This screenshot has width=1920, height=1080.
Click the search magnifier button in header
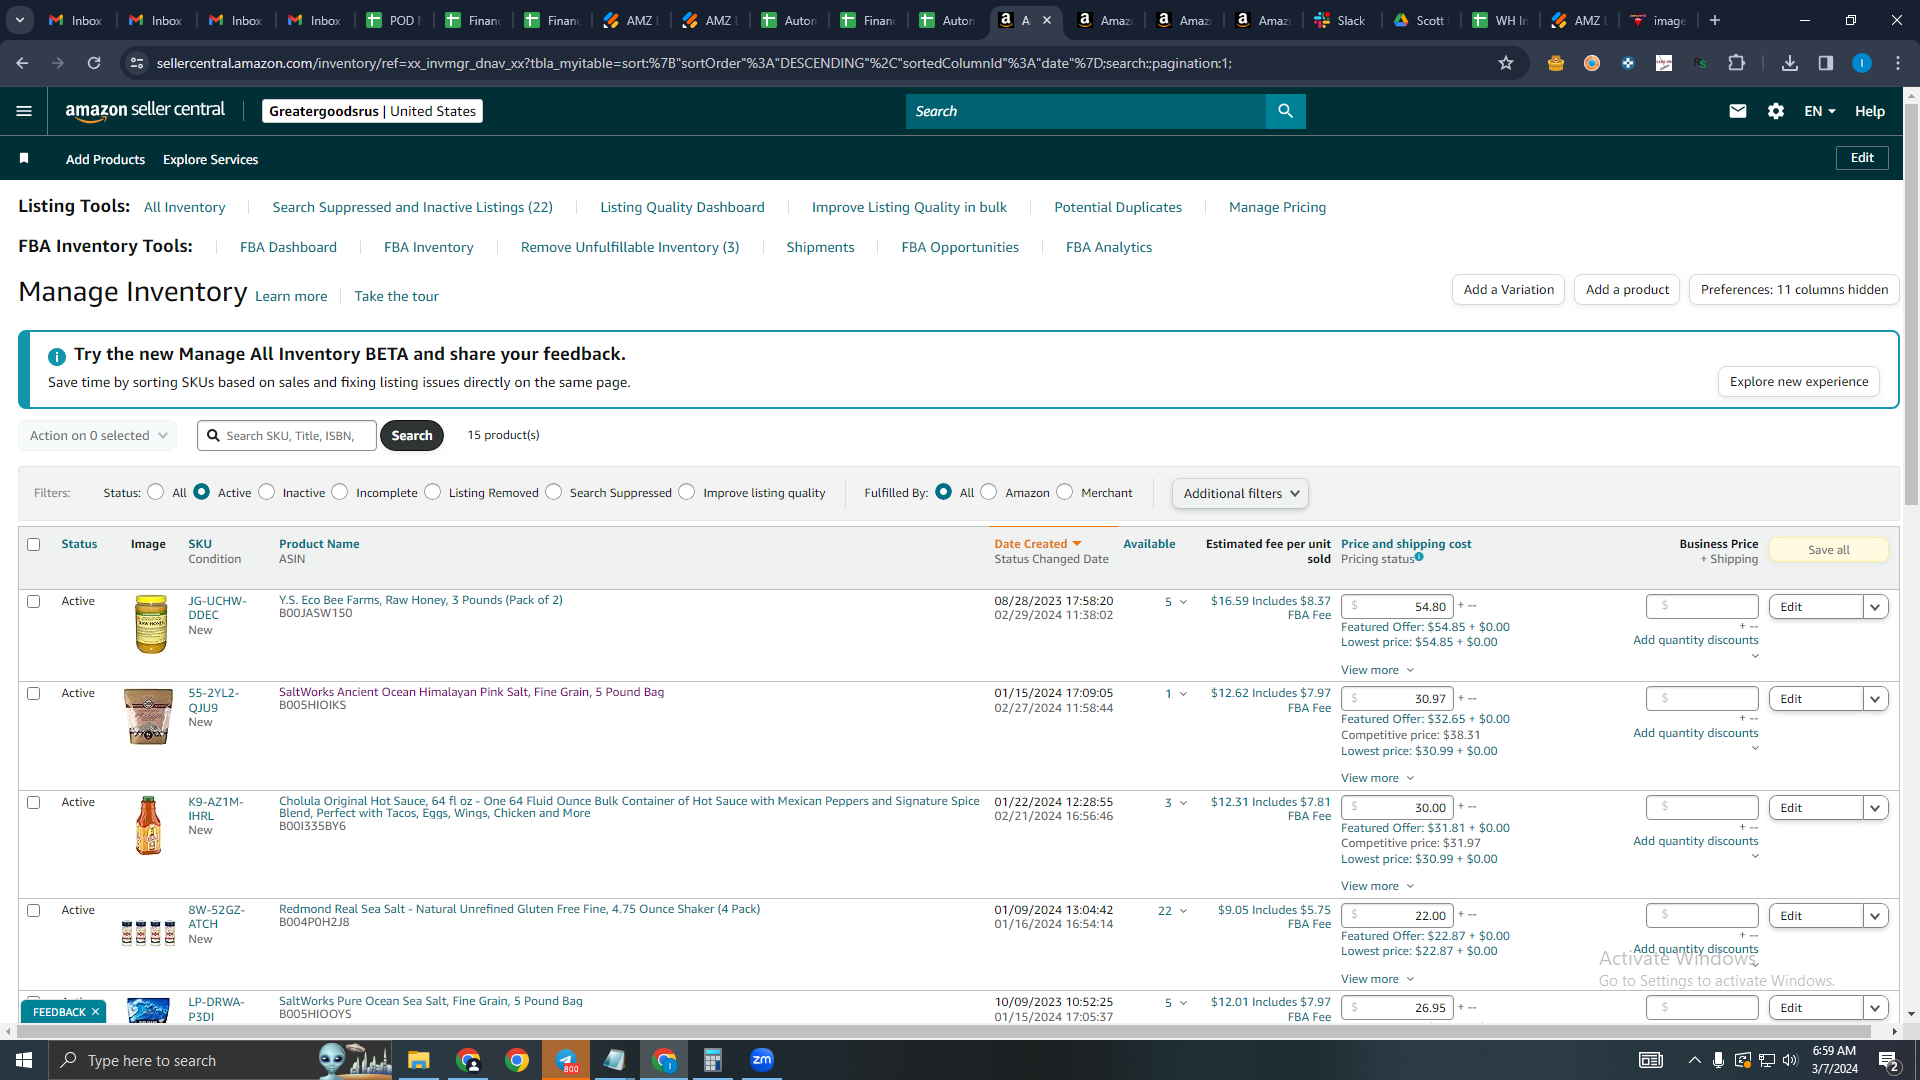click(1285, 111)
